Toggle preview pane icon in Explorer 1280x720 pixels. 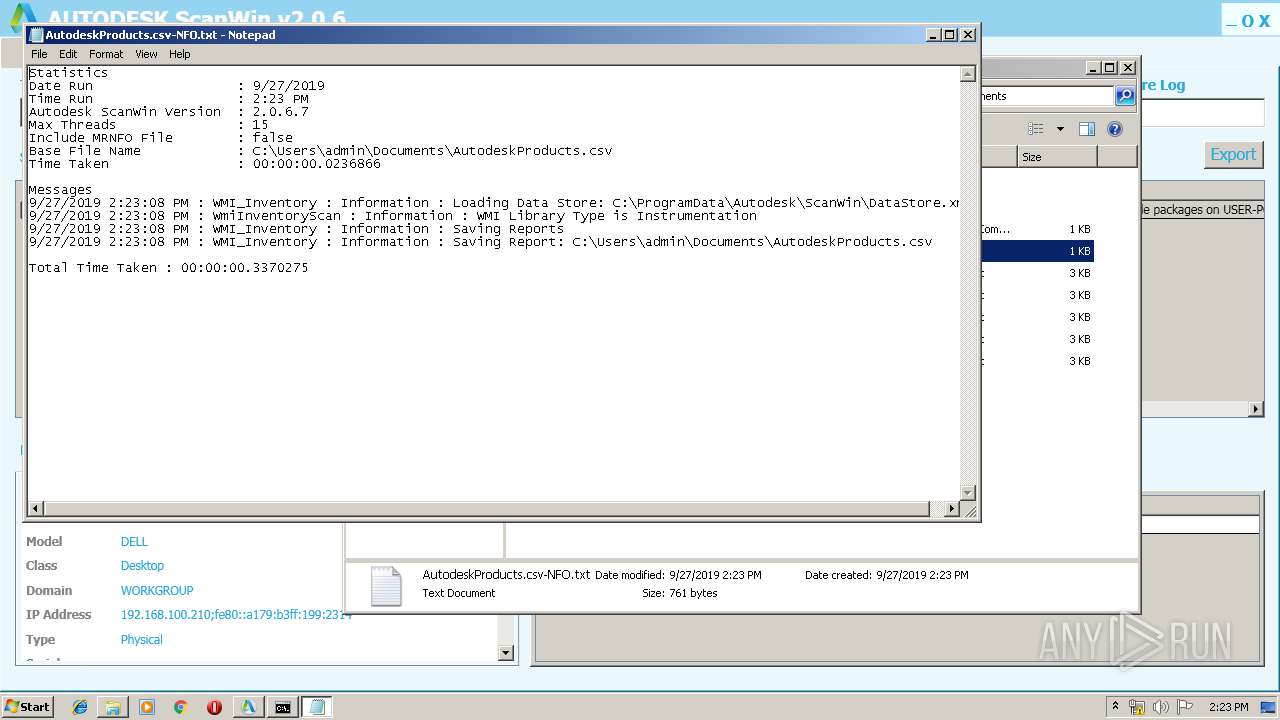1087,129
